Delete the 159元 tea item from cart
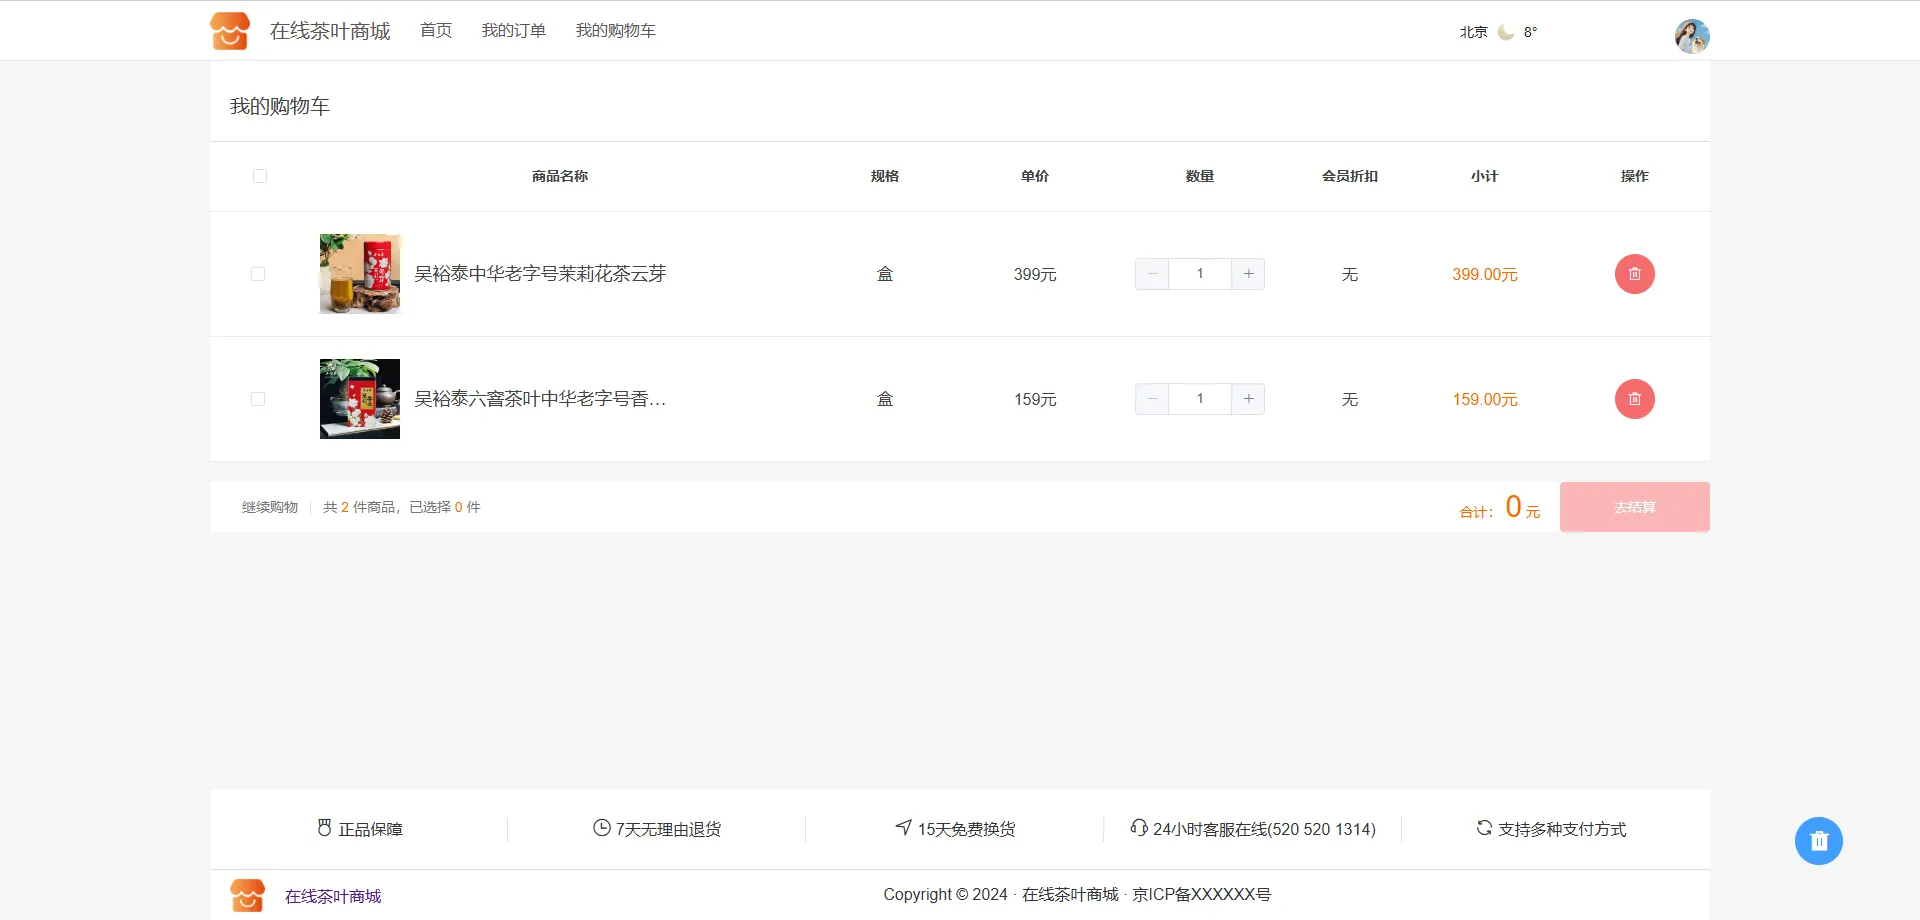This screenshot has height=920, width=1920. coord(1634,399)
